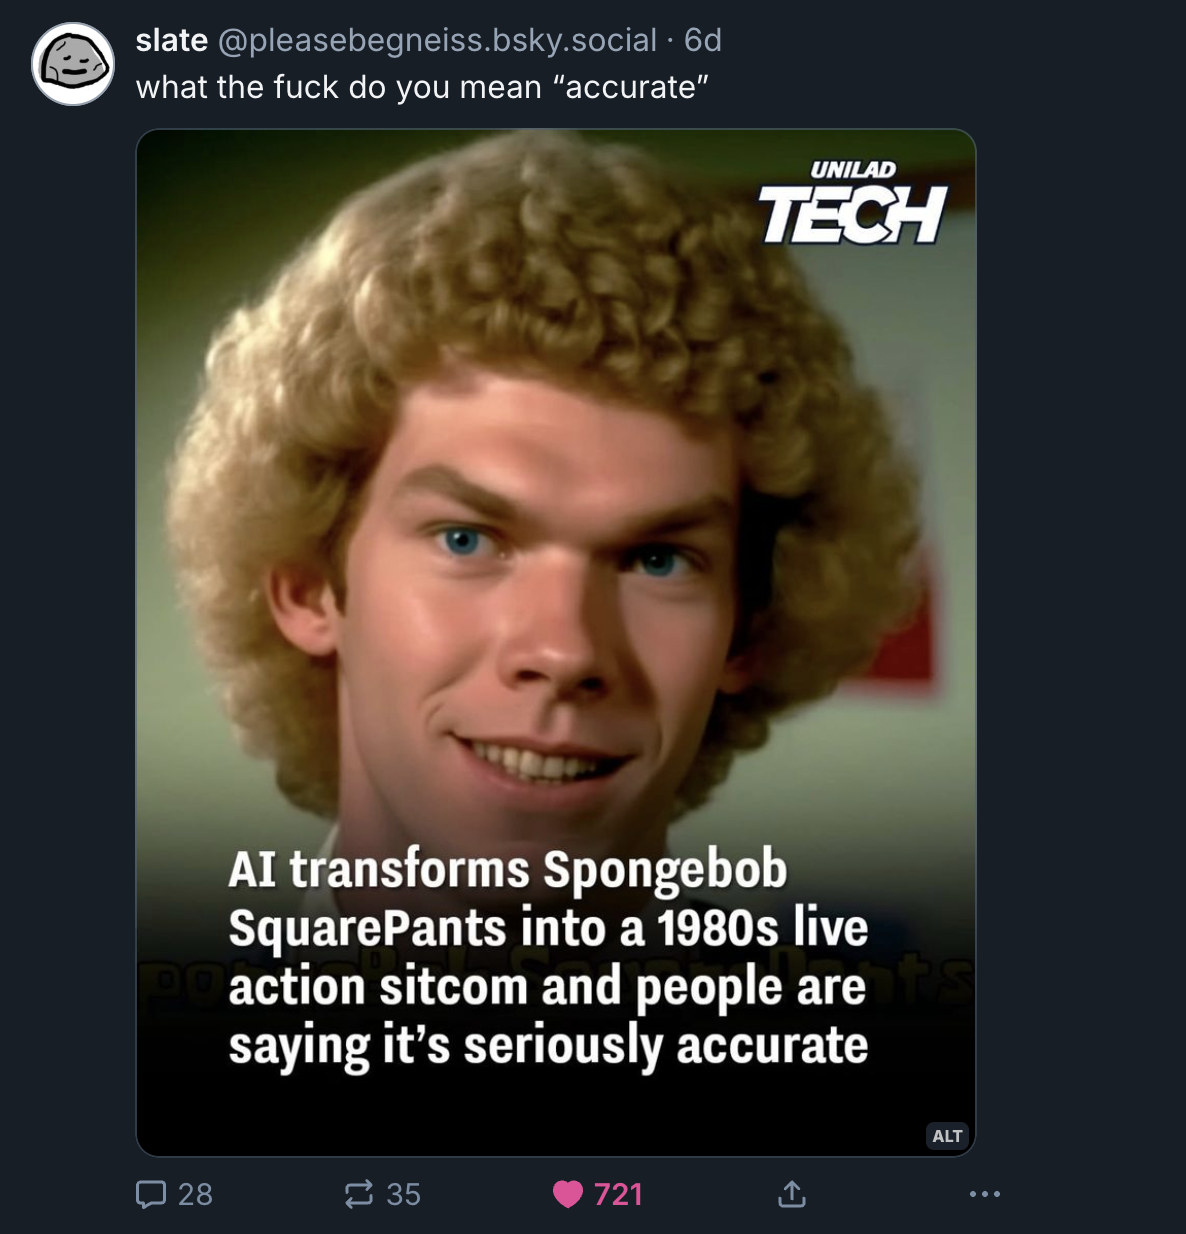Click the 721 likes count
Screen dimensions: 1186x1234
[618, 1194]
